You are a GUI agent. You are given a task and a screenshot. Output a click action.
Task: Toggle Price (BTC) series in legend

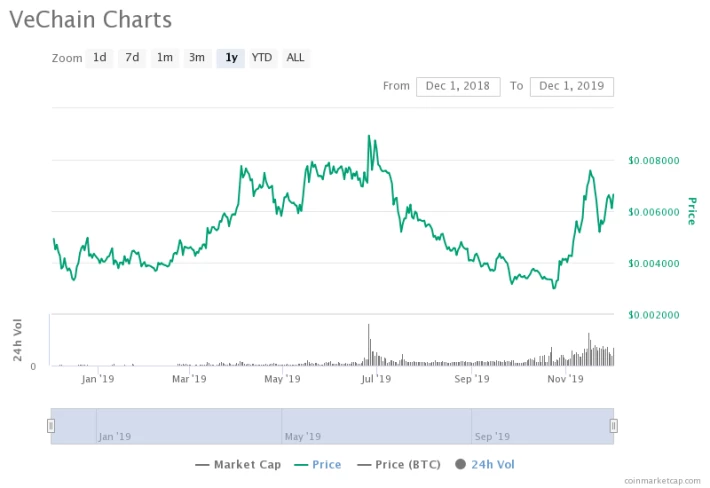click(399, 464)
